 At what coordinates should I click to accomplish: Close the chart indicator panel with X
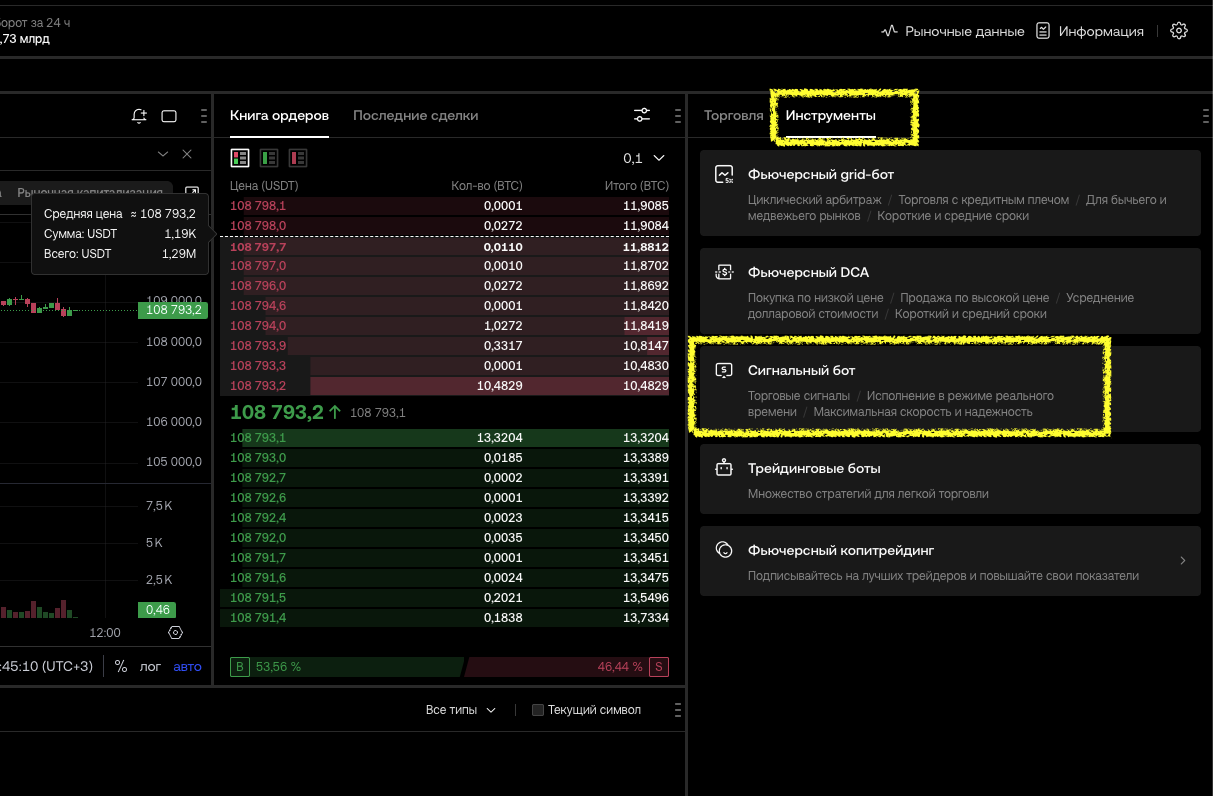coord(187,154)
